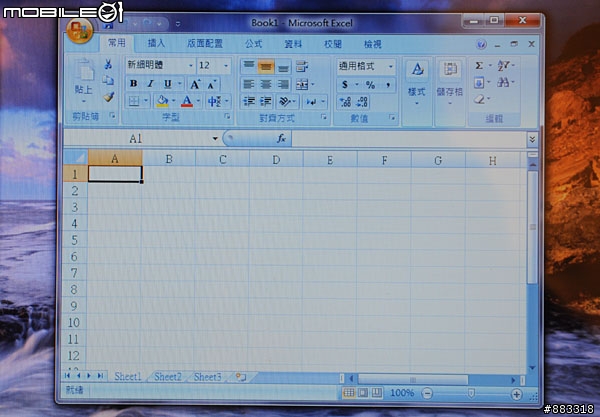Open the 插入 ribbon tab
The image size is (600, 417).
coord(156,44)
